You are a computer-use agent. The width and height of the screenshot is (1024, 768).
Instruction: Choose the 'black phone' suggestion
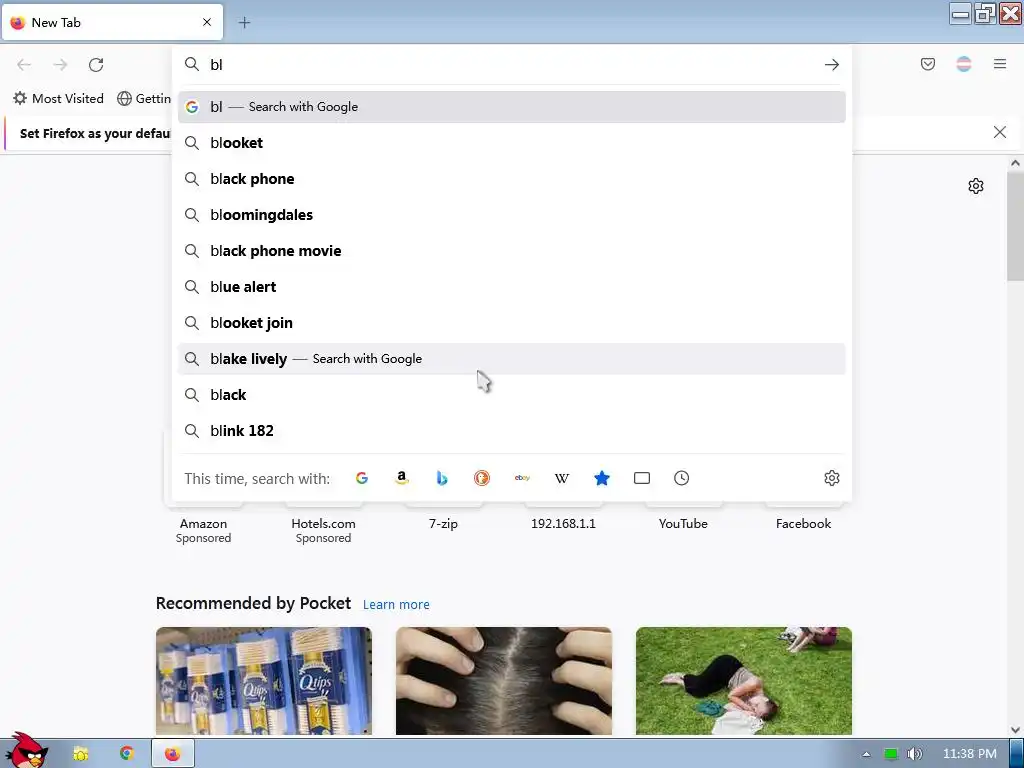click(x=511, y=179)
